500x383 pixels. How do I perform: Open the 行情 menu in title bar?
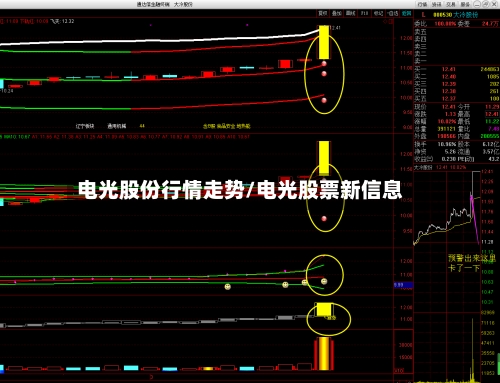tap(422, 4)
